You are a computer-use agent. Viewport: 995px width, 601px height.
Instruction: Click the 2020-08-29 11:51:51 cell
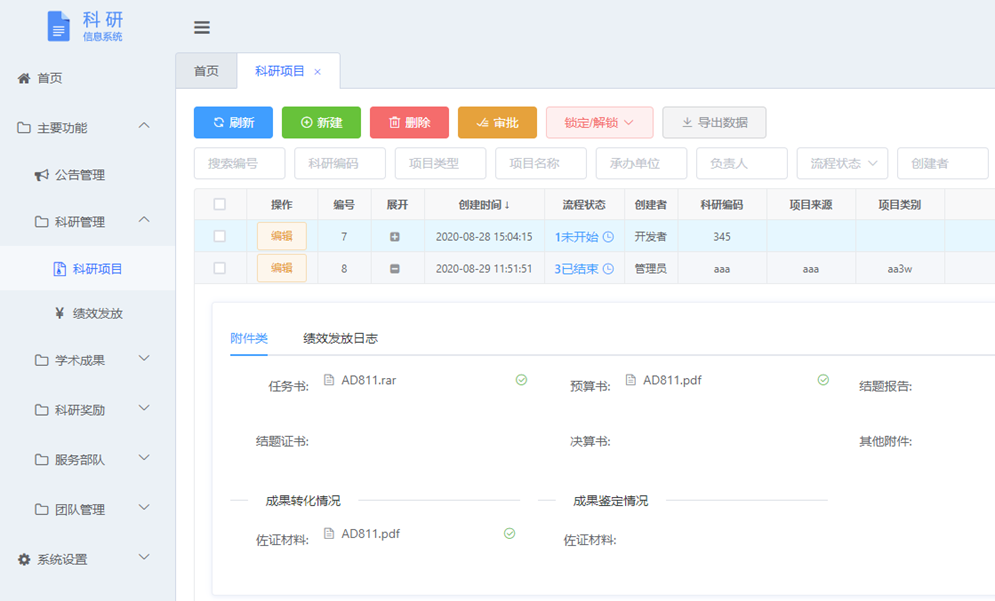[484, 268]
